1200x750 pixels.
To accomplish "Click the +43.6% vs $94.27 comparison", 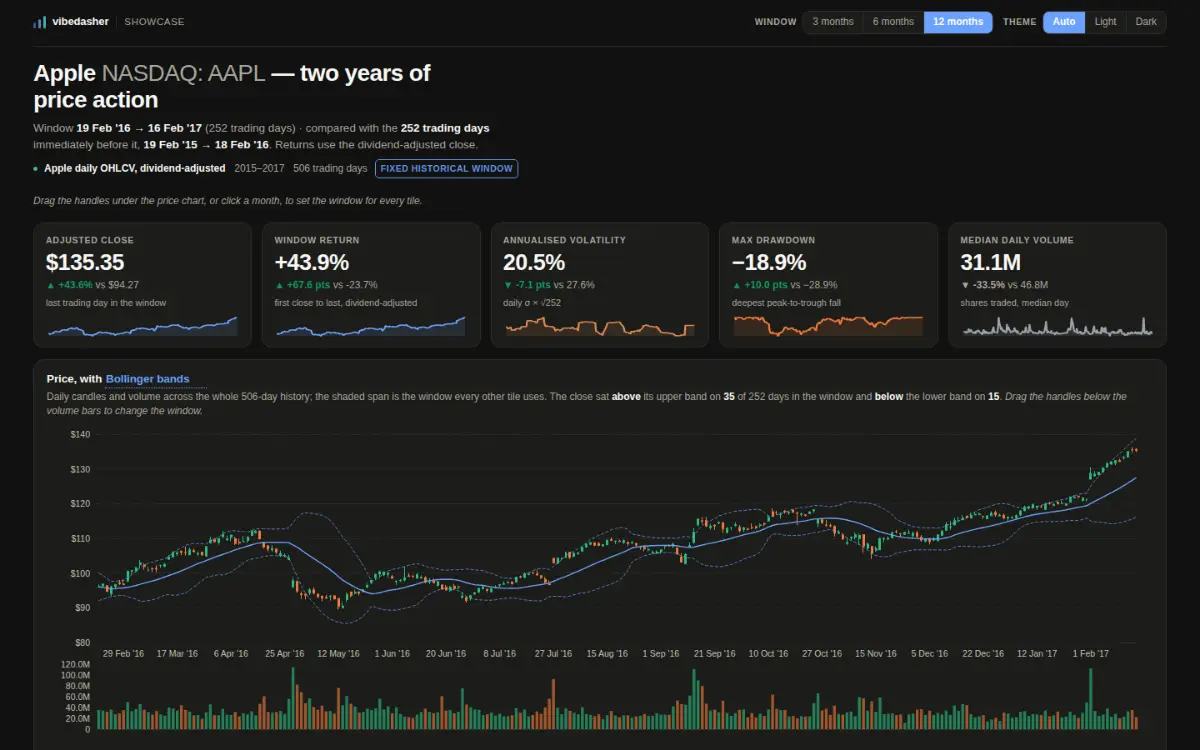I will coord(92,285).
